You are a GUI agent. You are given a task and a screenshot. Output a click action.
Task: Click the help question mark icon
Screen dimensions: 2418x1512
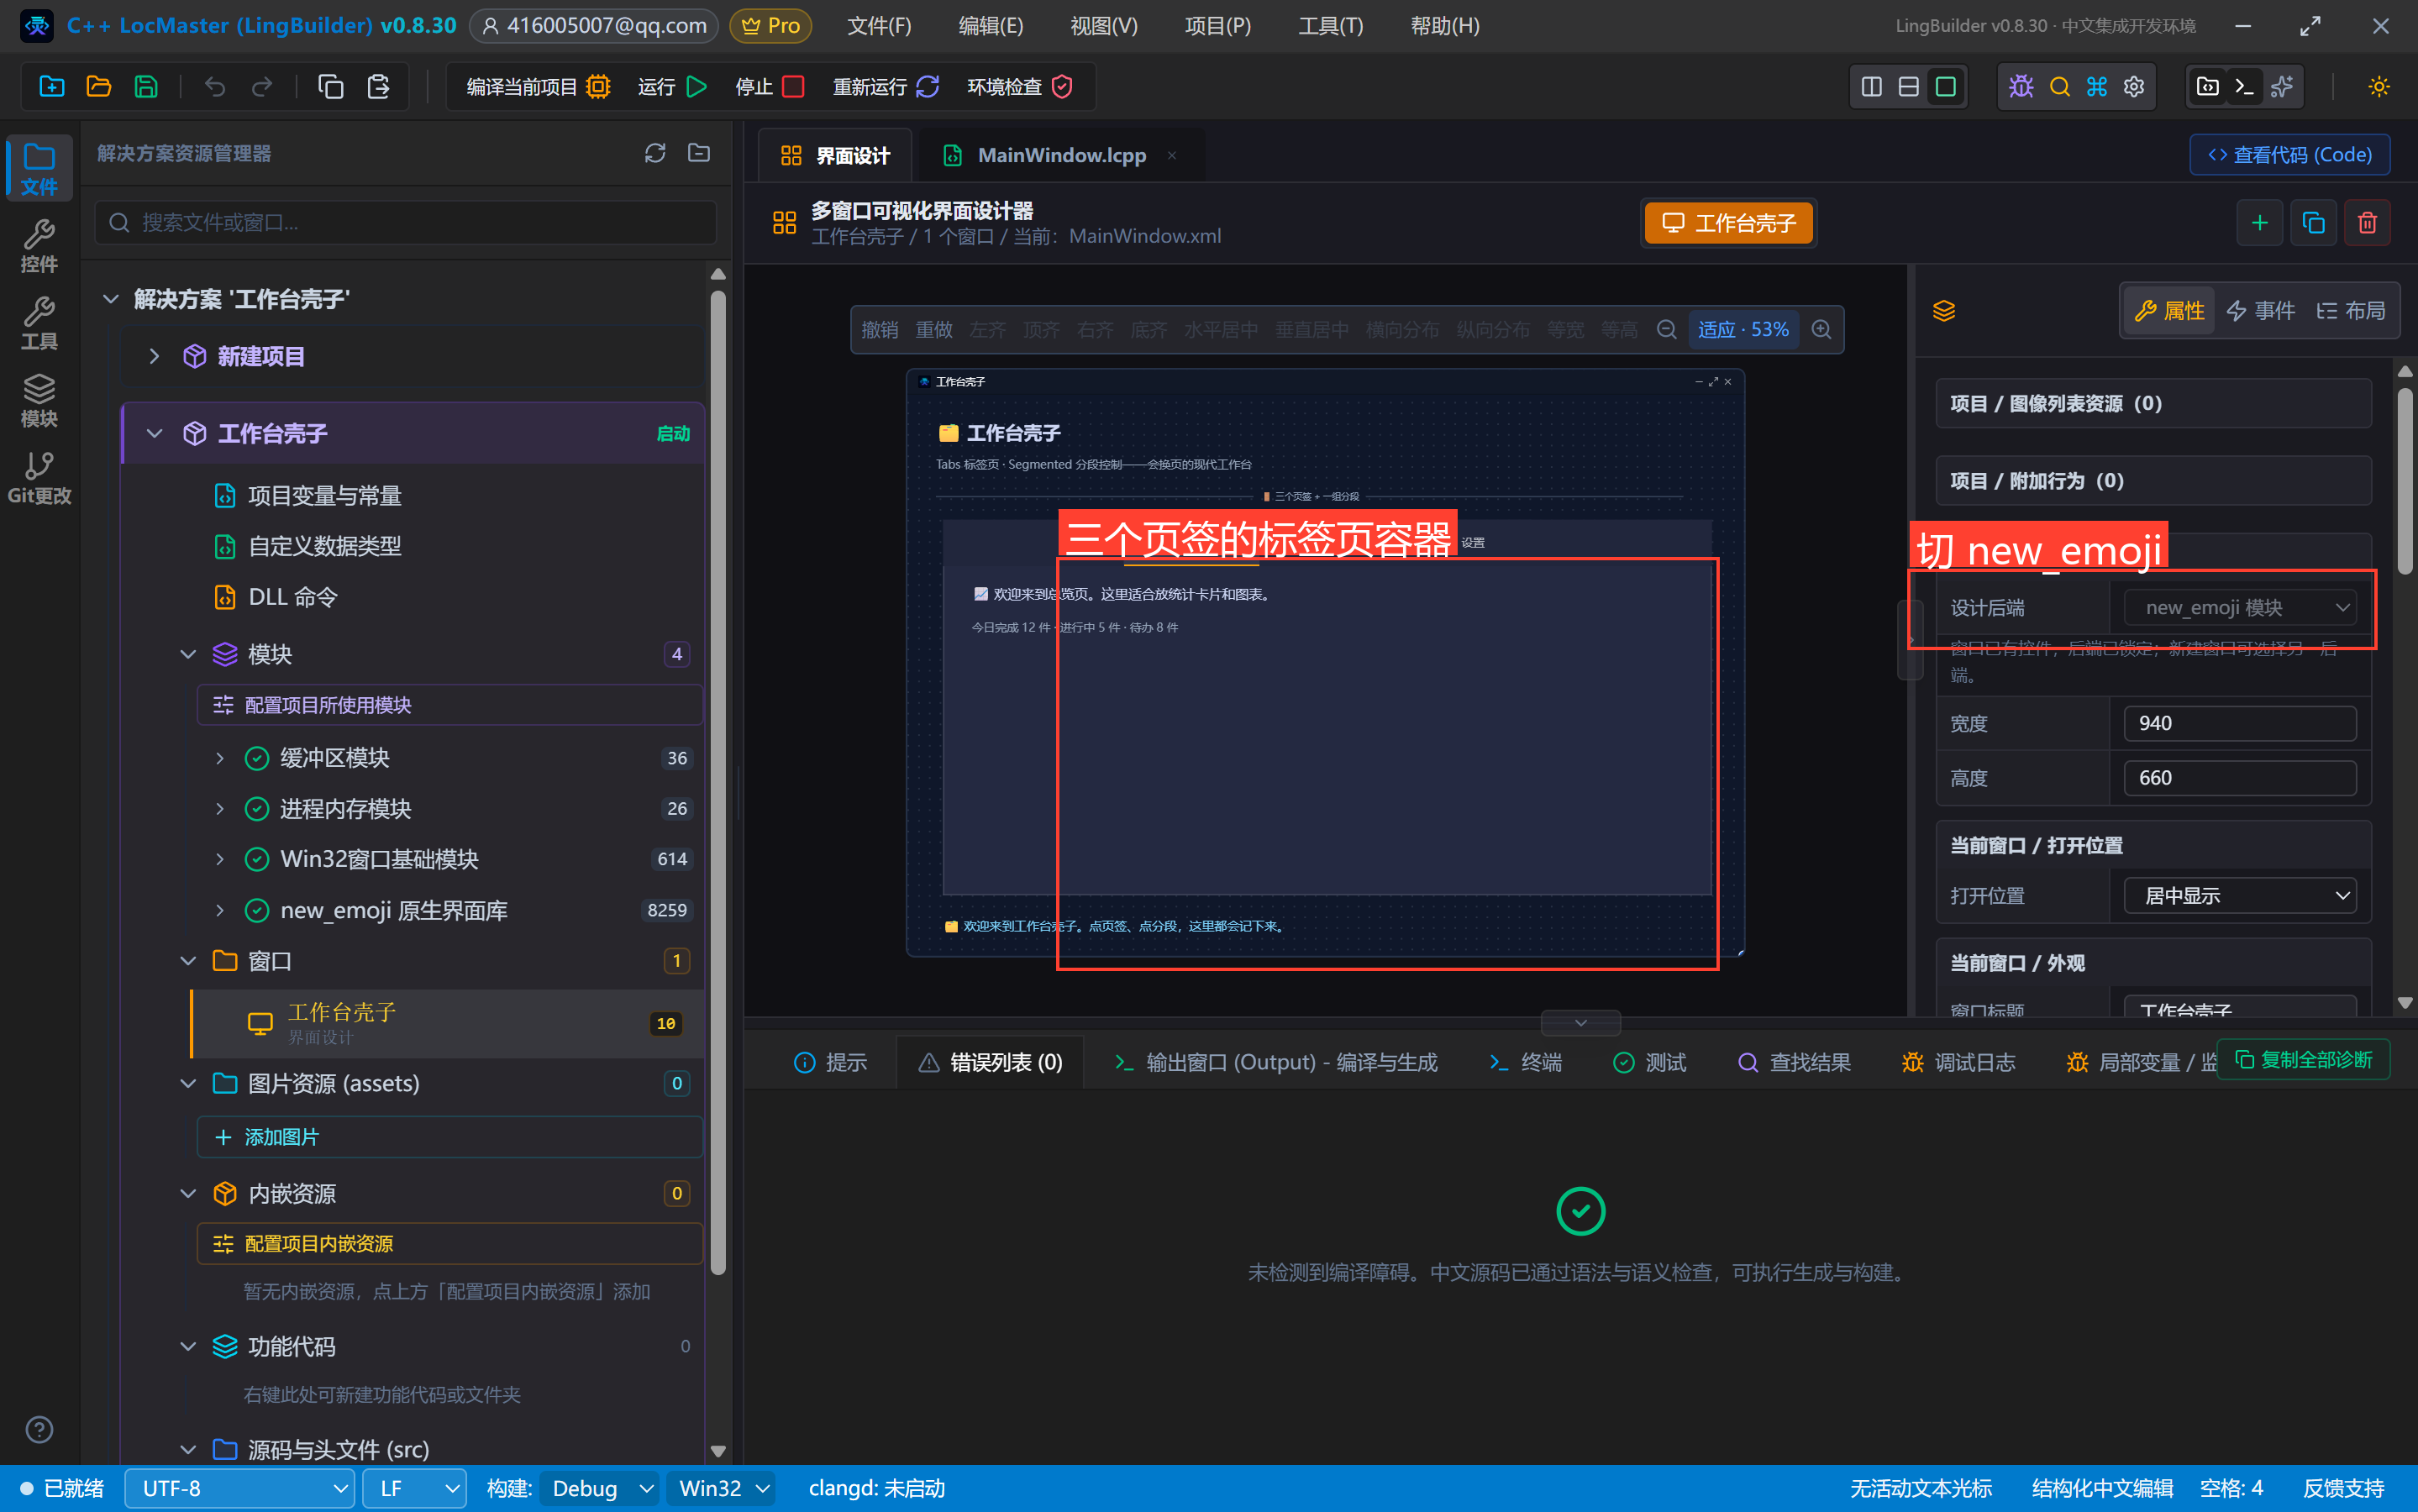click(39, 1429)
